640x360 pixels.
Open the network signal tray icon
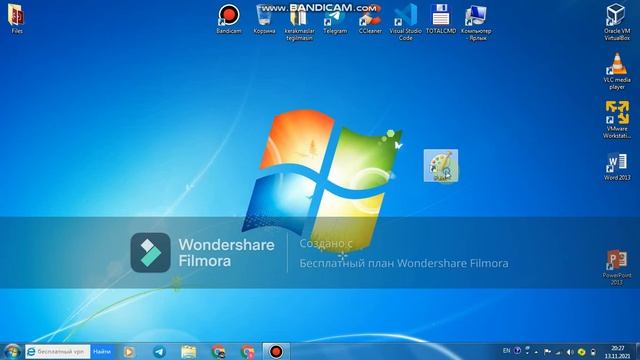coord(559,351)
